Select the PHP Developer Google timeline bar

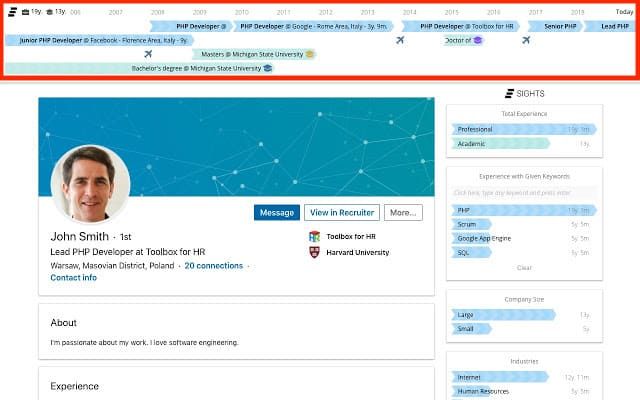313,27
